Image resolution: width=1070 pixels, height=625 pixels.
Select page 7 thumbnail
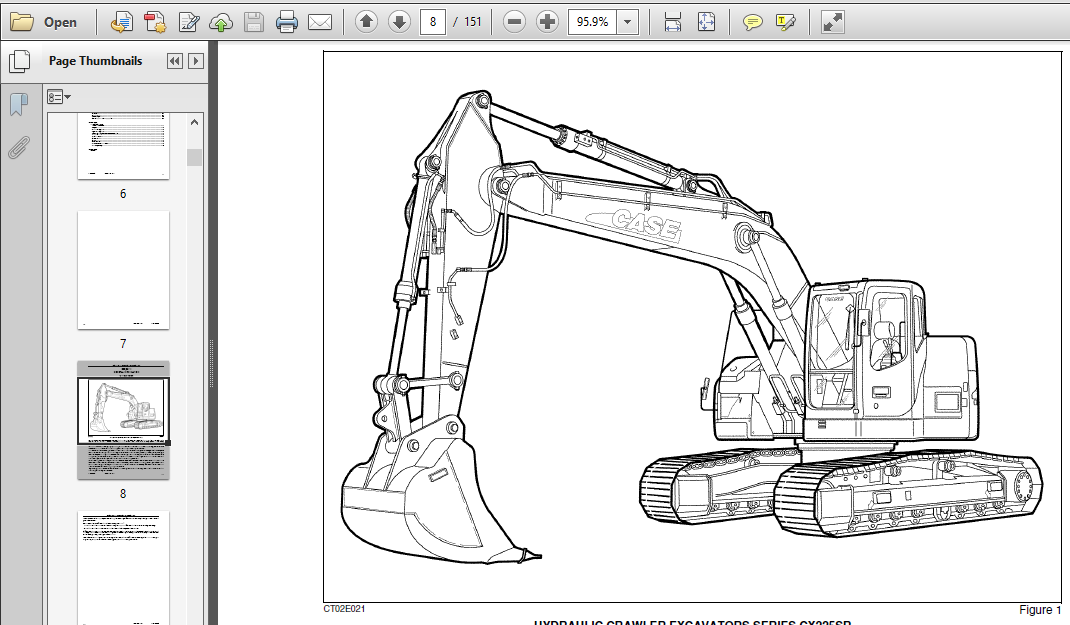click(x=123, y=270)
